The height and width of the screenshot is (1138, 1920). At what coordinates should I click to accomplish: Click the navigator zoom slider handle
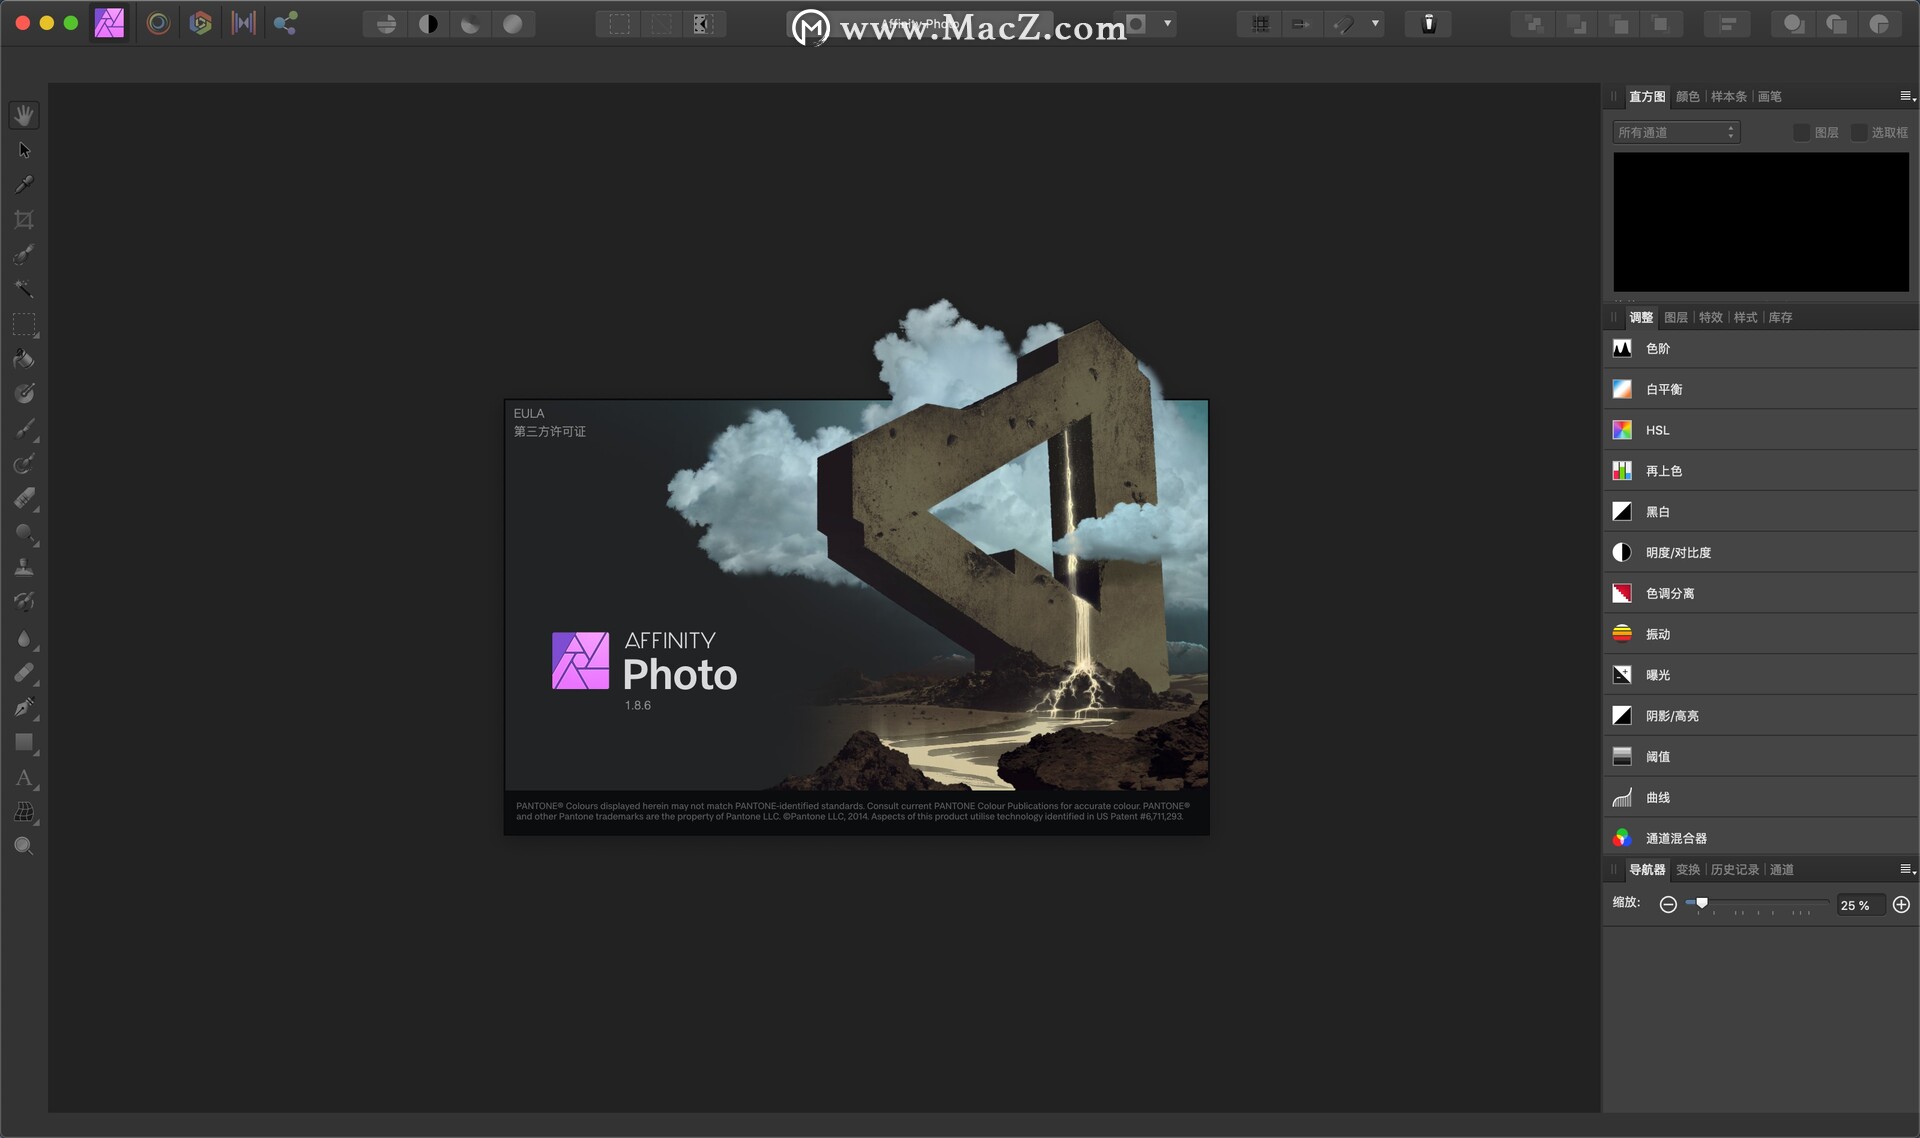point(1702,903)
